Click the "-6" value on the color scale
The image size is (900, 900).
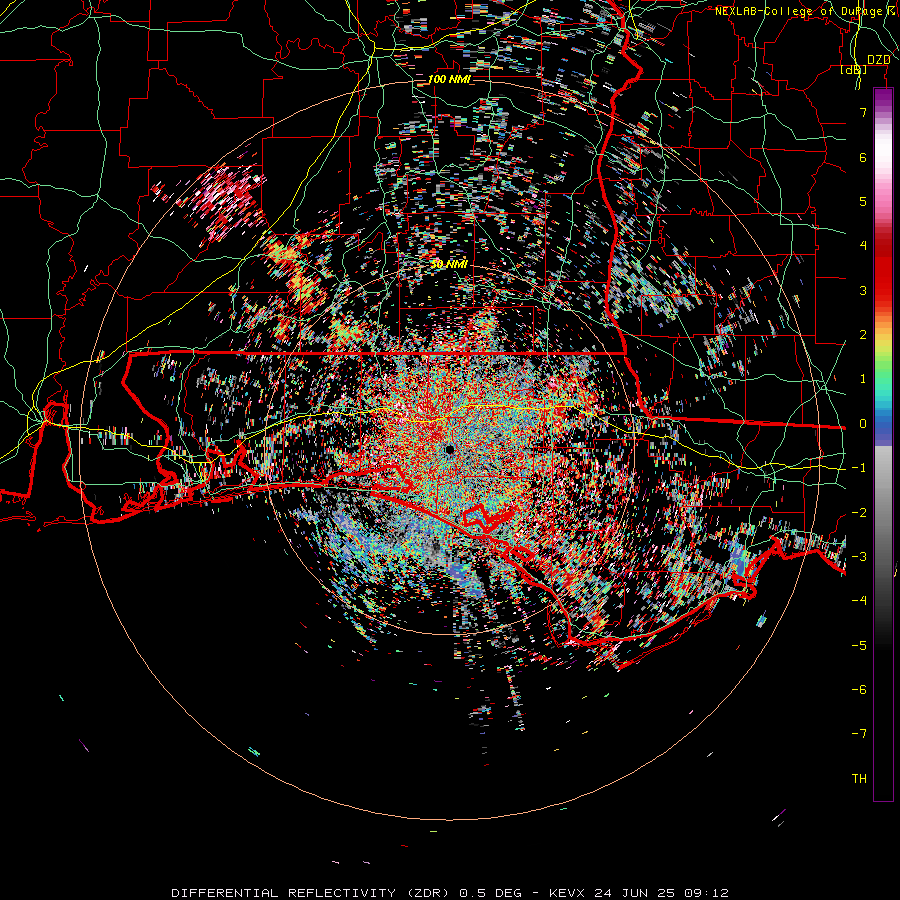859,690
